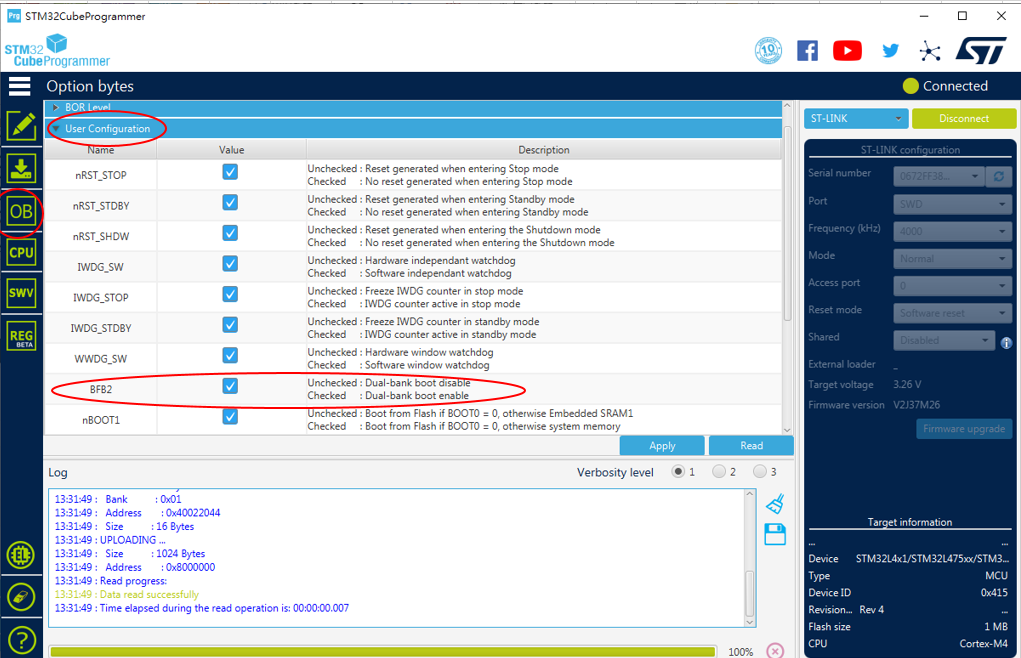Viewport: 1021px width, 658px height.
Task: Open the Reset mode dropdown
Action: (x=952, y=313)
